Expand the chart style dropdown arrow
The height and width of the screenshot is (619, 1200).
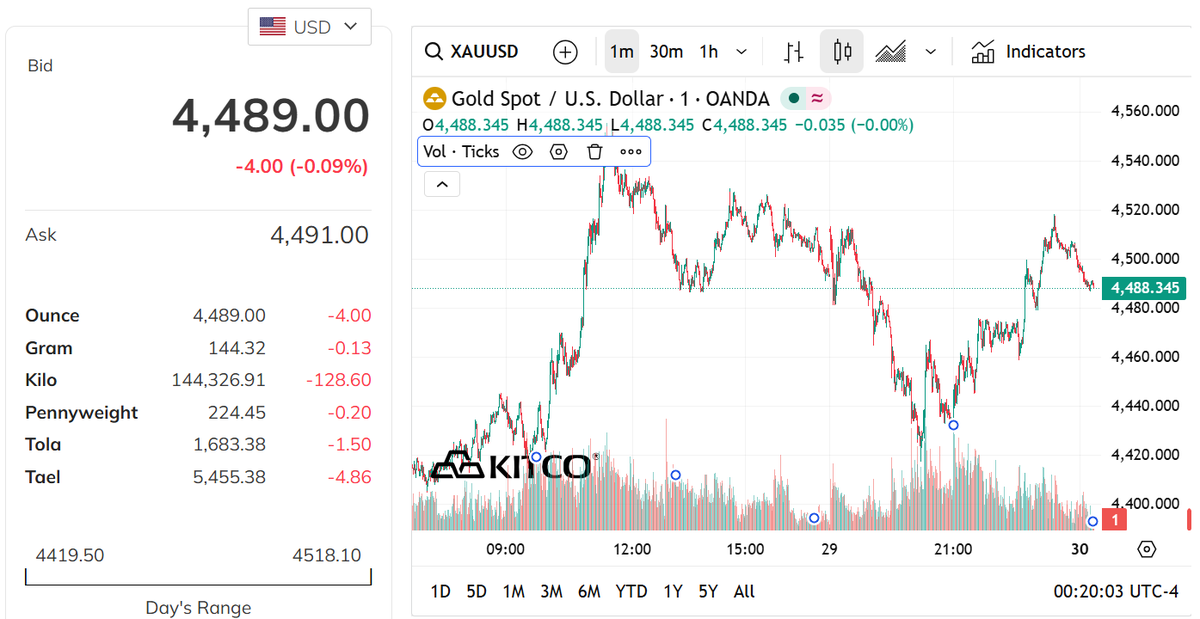[931, 52]
